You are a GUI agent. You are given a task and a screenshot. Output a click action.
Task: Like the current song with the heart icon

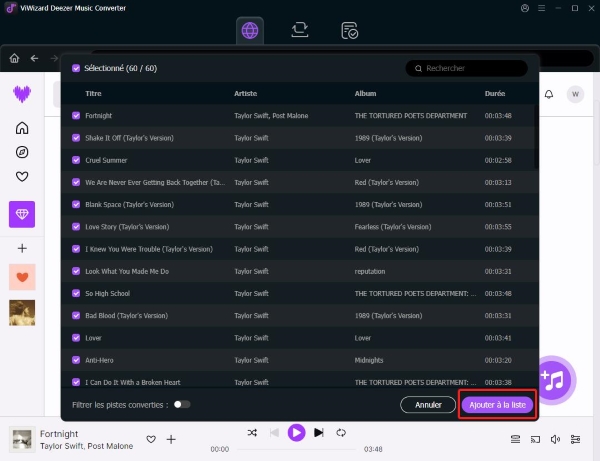tap(151, 439)
